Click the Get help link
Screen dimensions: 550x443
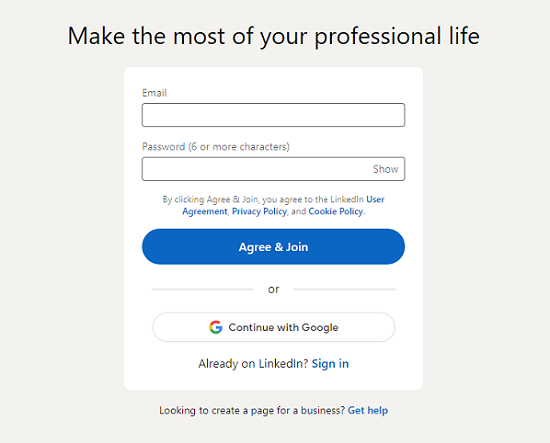click(368, 410)
